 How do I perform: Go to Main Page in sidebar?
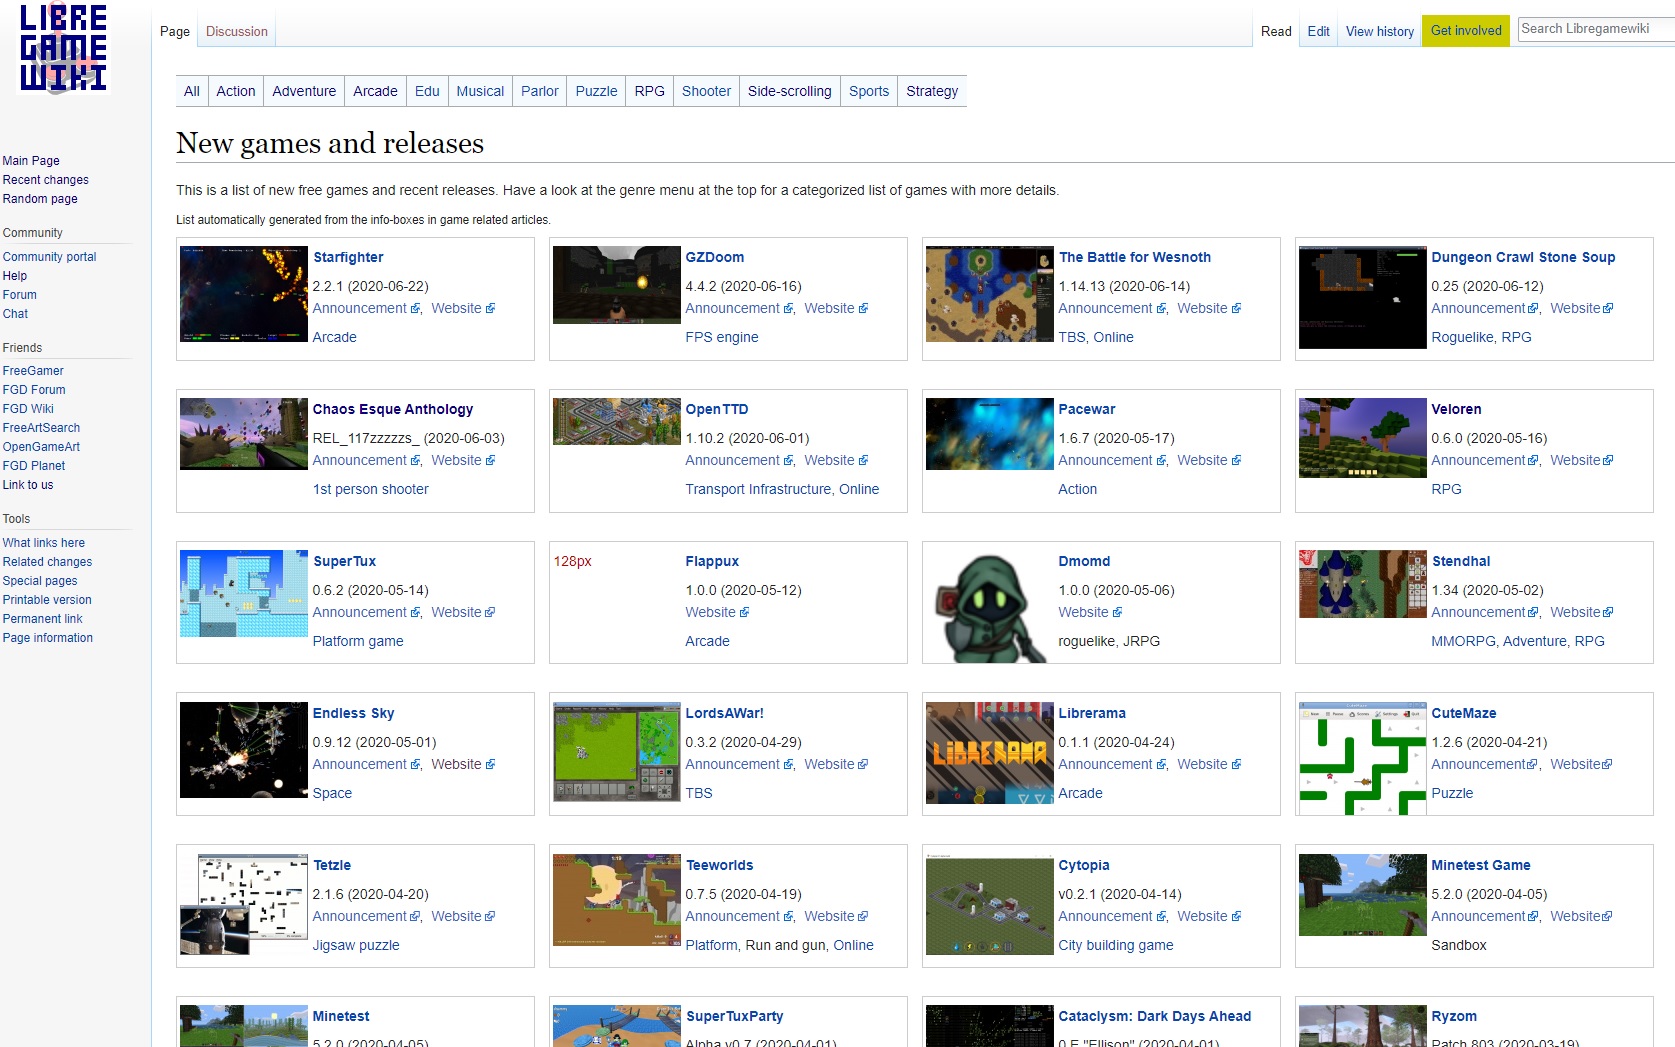click(x=31, y=161)
